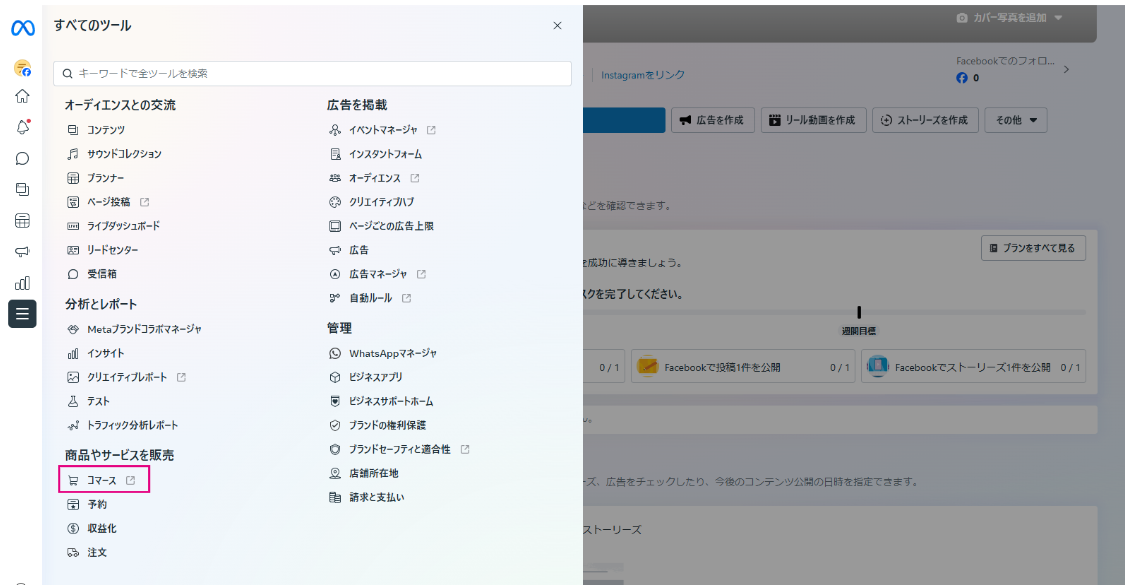The width and height of the screenshot is (1125, 585).
Task: Open トラフィック分析レポート
Action: 123,426
